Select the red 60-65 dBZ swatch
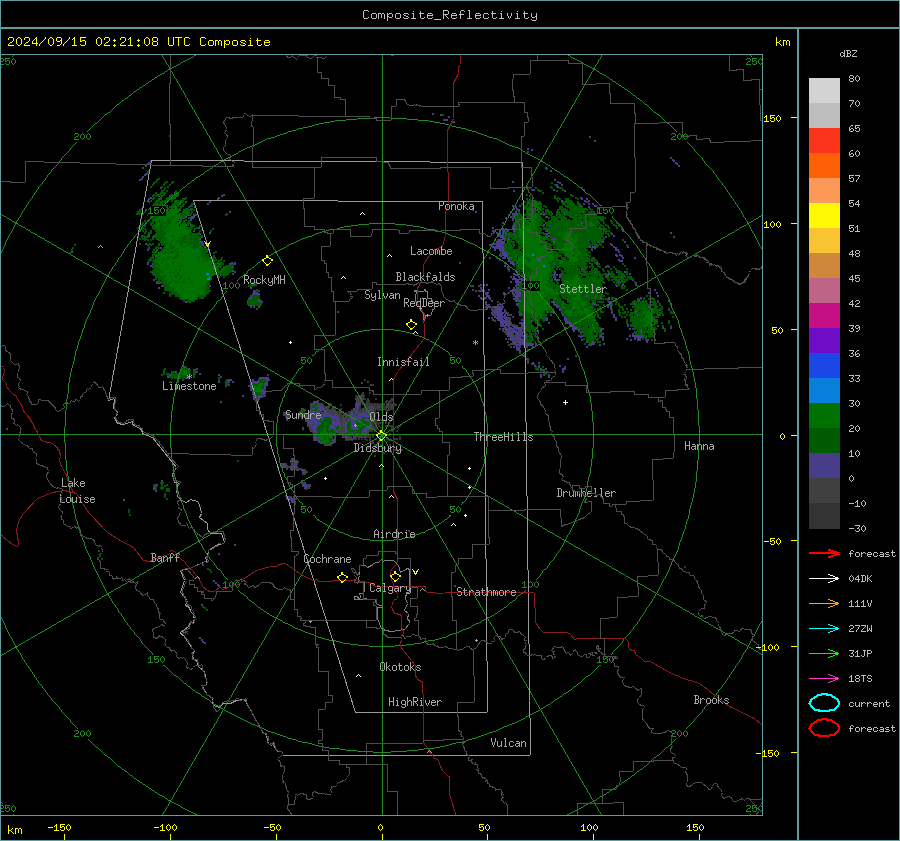This screenshot has height=841, width=900. click(824, 141)
